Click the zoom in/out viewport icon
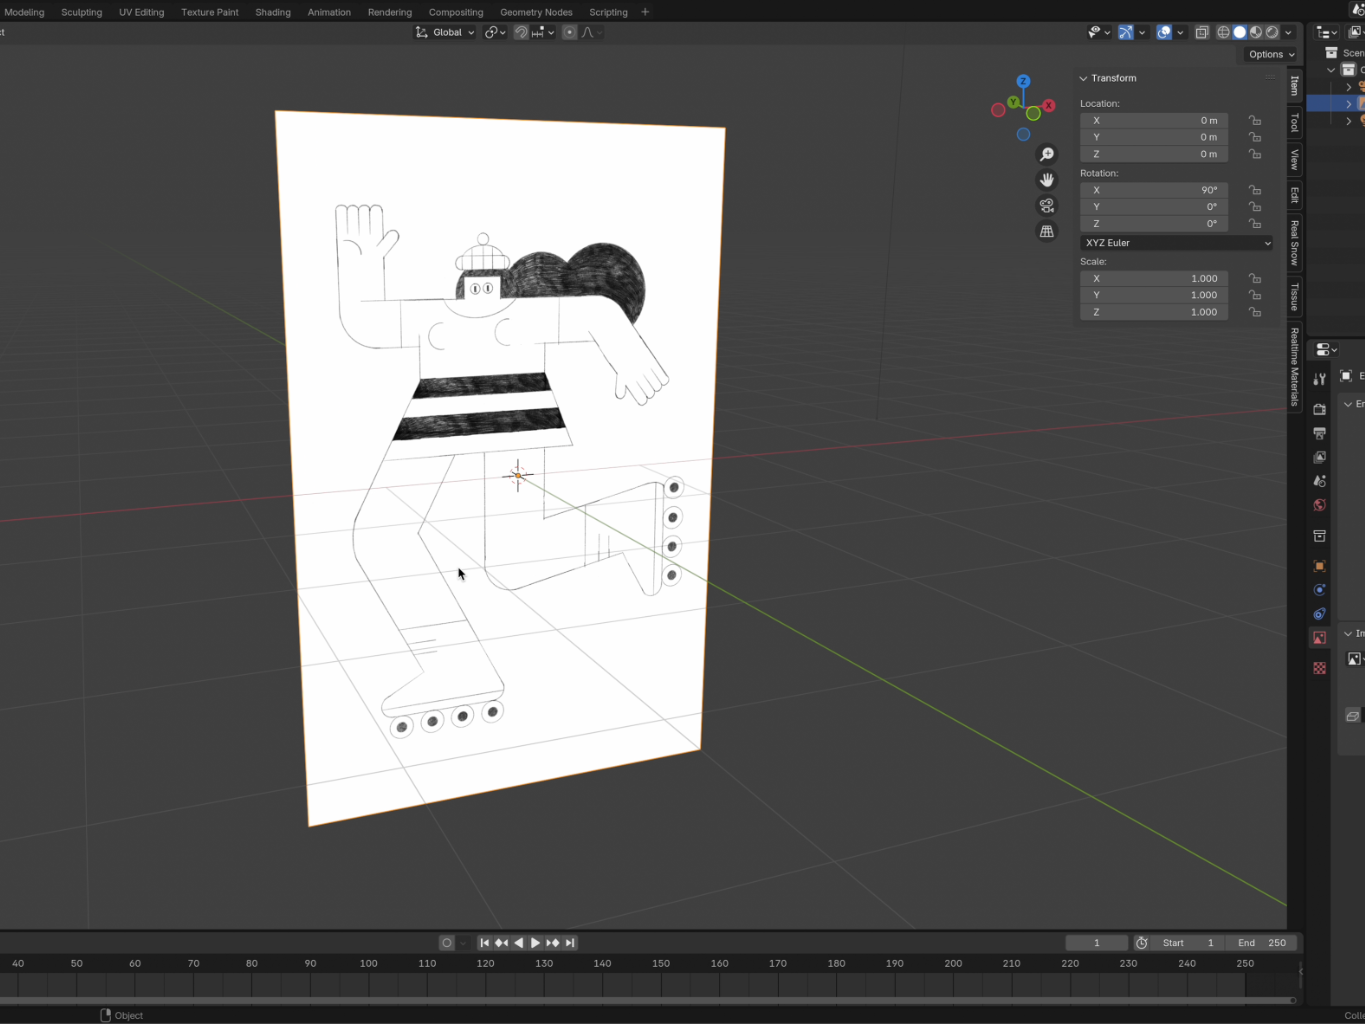 pos(1046,154)
